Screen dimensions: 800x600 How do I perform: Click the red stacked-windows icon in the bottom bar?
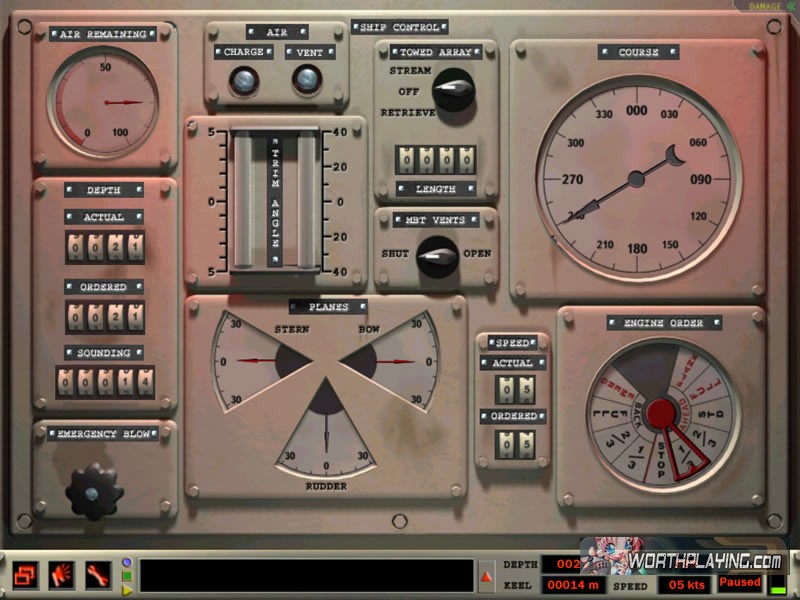(26, 574)
